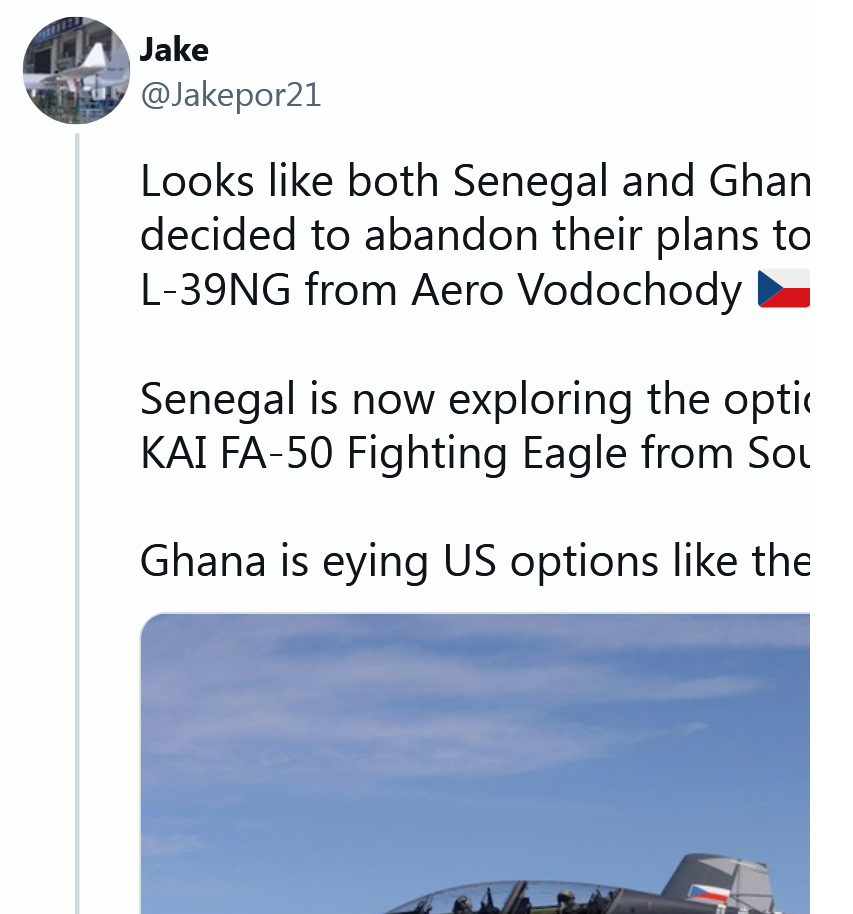Click the aircraft cockpit canopy in photo
The width and height of the screenshot is (853, 914).
(500, 897)
